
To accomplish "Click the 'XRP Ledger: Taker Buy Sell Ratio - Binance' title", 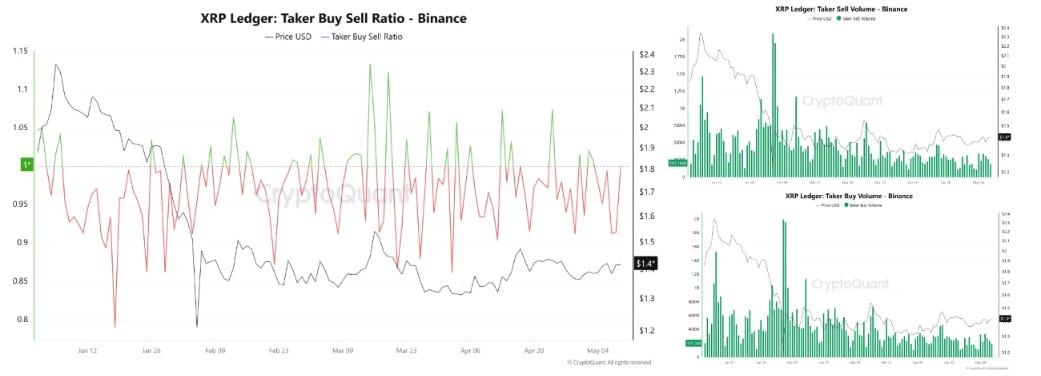I will click(333, 19).
